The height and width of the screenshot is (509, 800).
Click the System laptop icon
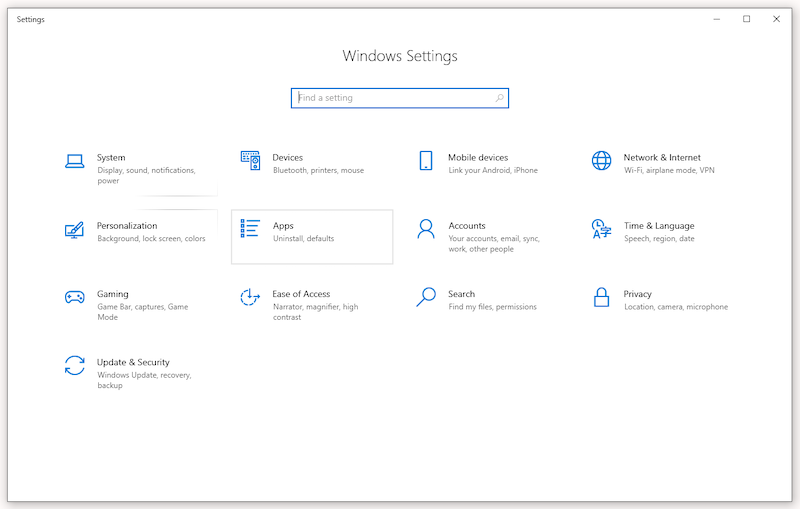point(74,161)
